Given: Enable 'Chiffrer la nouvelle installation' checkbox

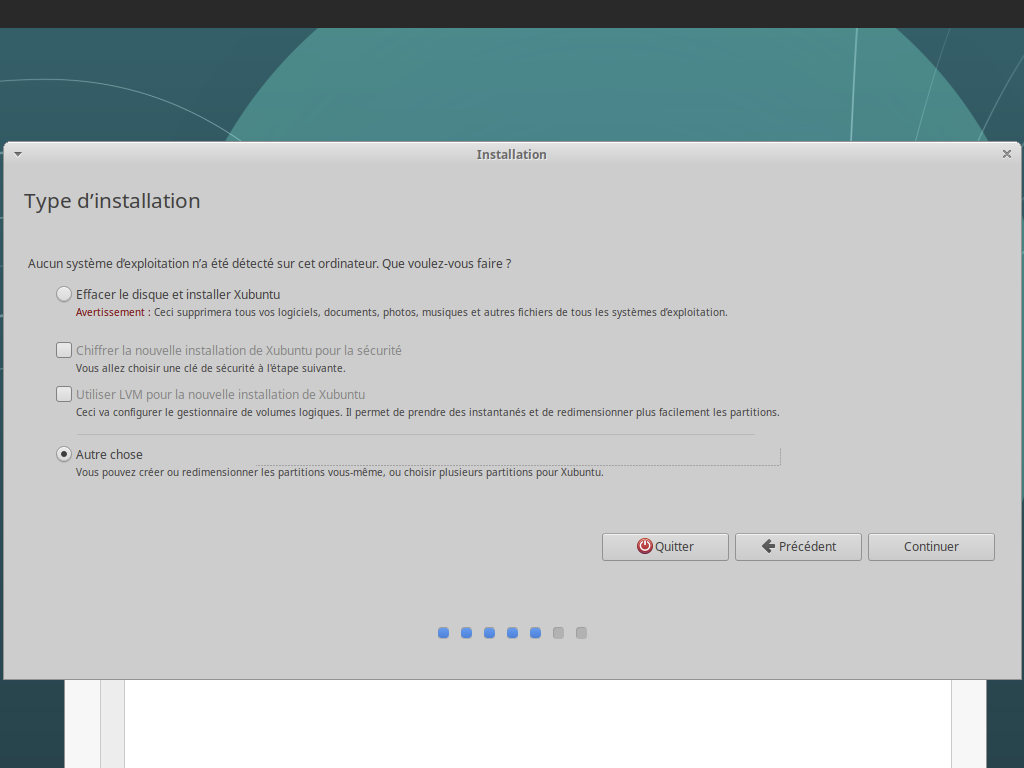Looking at the screenshot, I should tap(65, 350).
